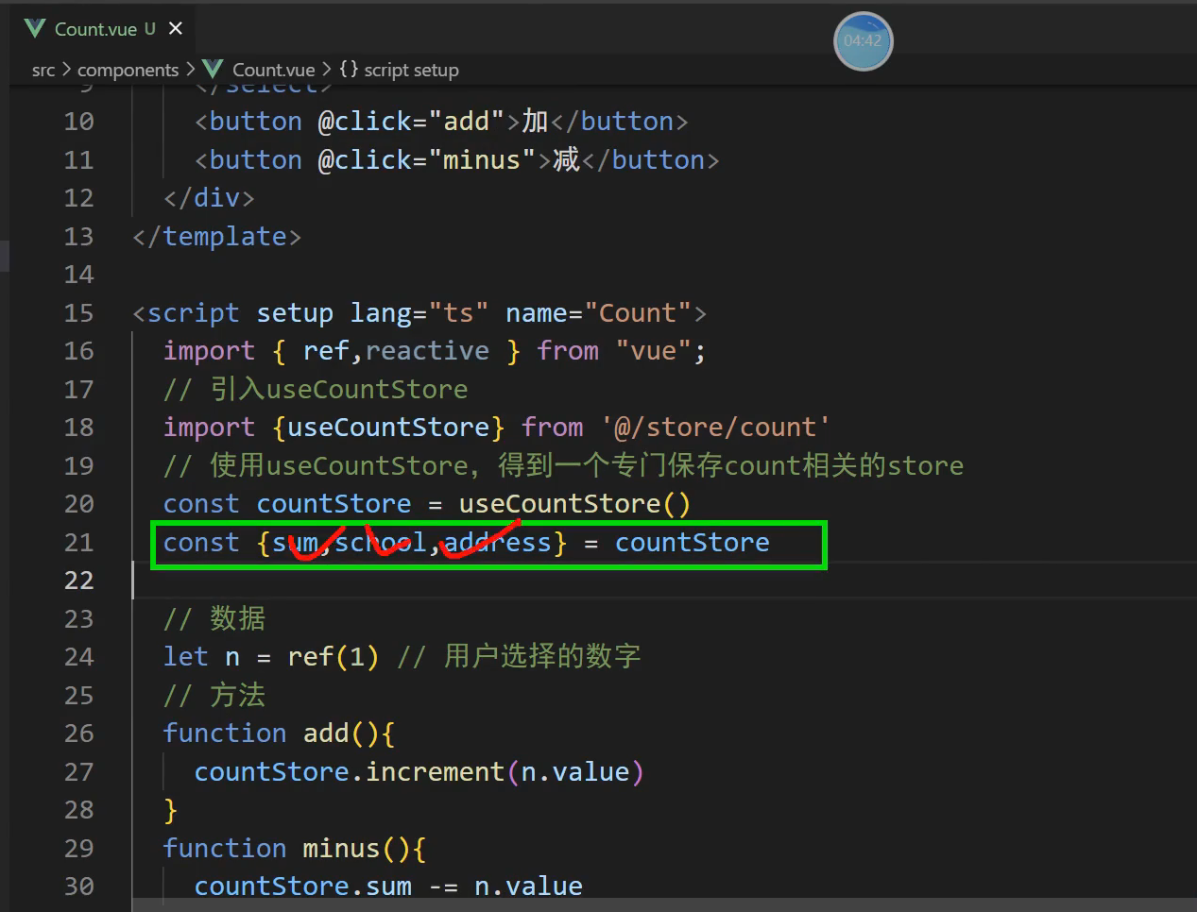This screenshot has height=916, width=1197.
Task: Open the src breadcrumb segment
Action: [x=43, y=70]
